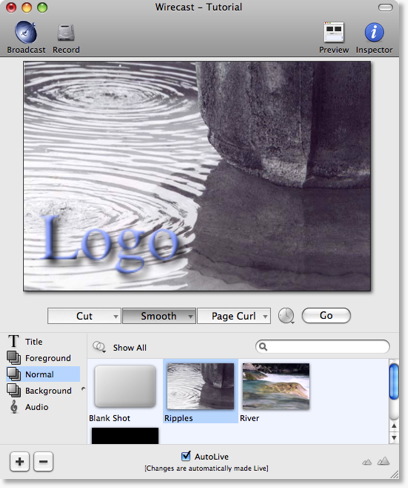Click the transition speed clock icon
Image resolution: width=408 pixels, height=488 pixels.
(x=286, y=315)
